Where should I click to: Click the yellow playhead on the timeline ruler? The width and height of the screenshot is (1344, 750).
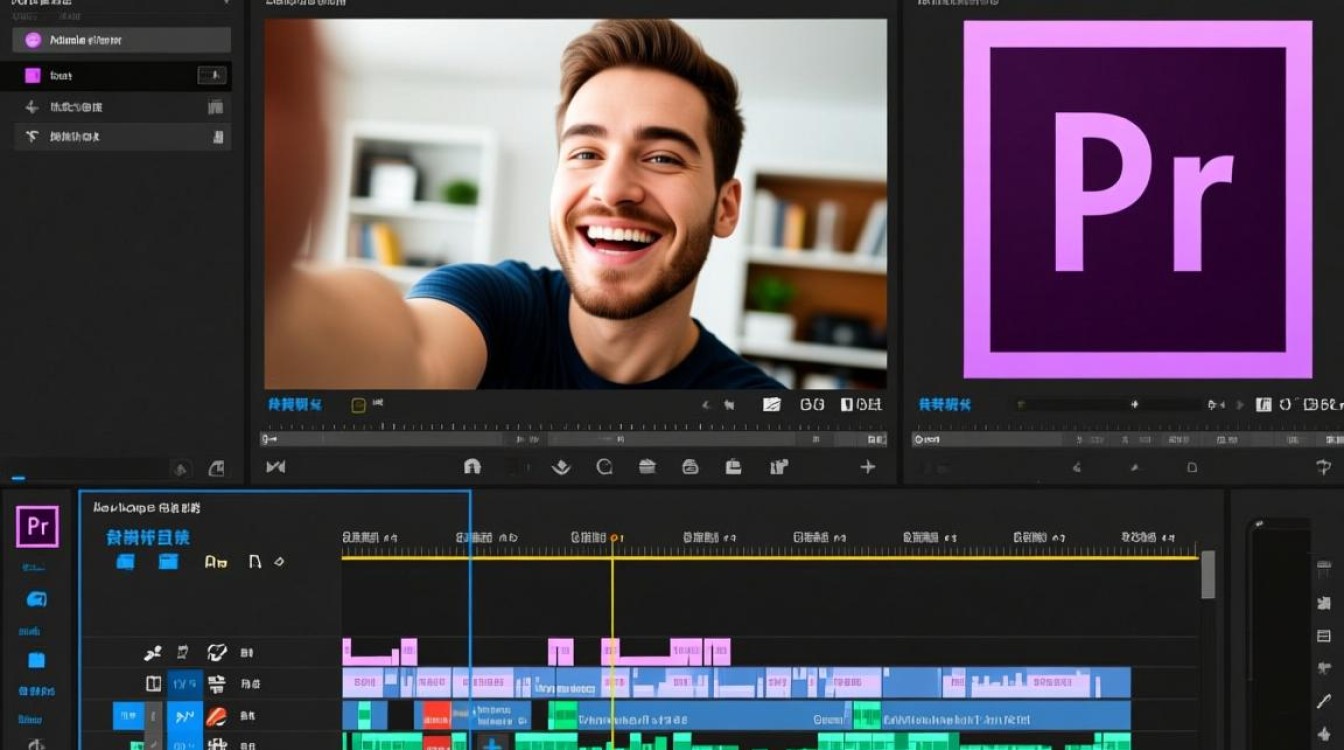(x=612, y=539)
